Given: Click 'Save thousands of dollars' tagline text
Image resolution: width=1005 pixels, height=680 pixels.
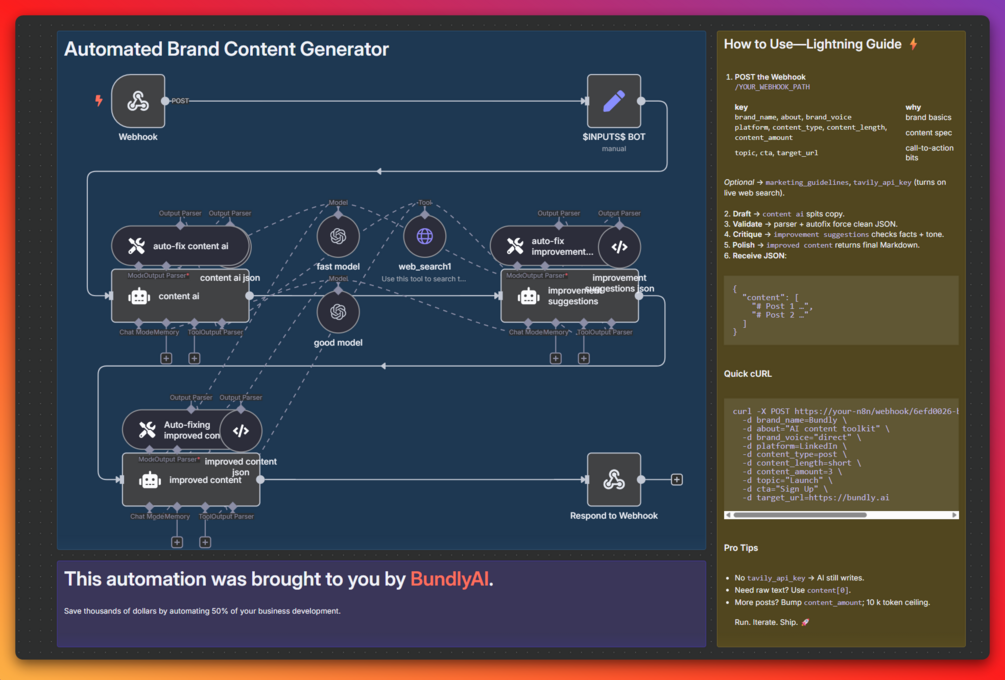Looking at the screenshot, I should [202, 611].
